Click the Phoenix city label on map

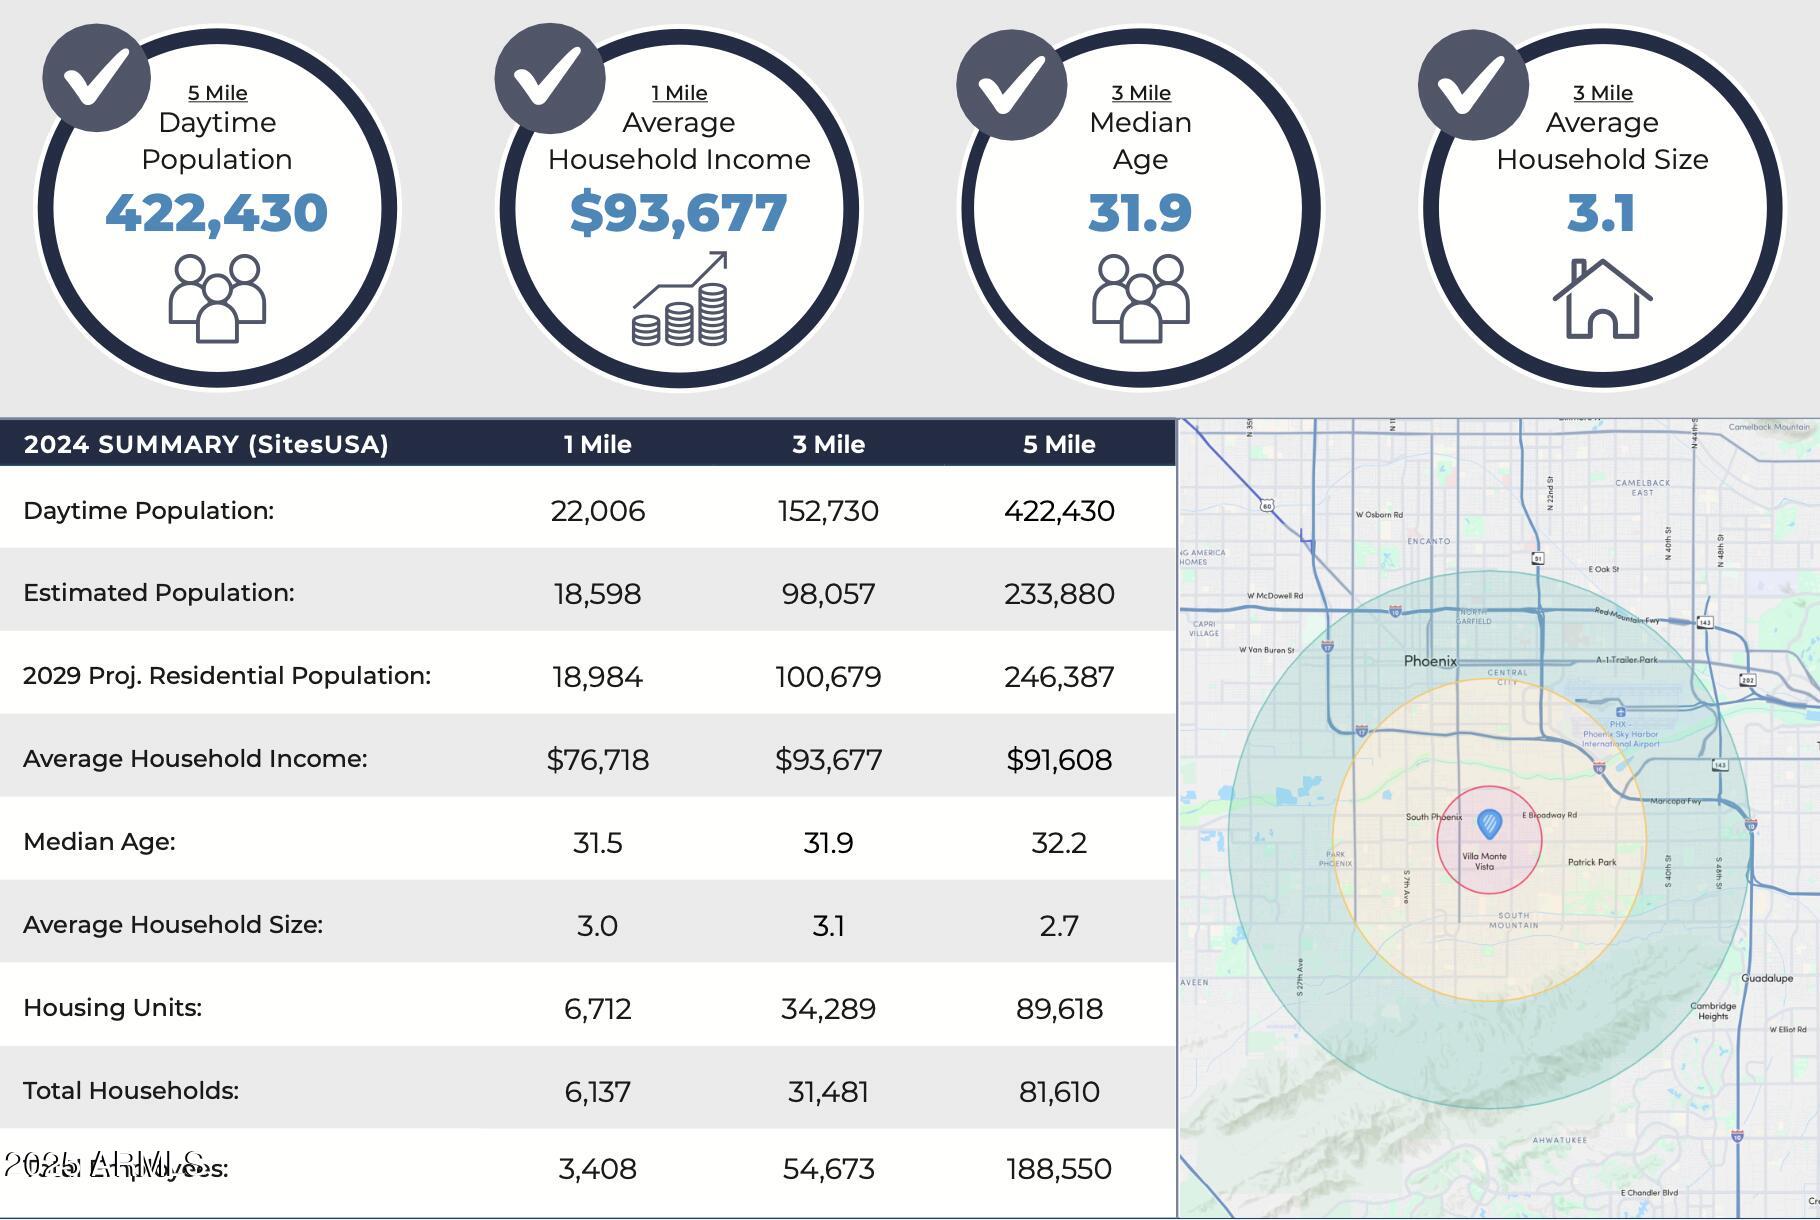[x=1430, y=661]
